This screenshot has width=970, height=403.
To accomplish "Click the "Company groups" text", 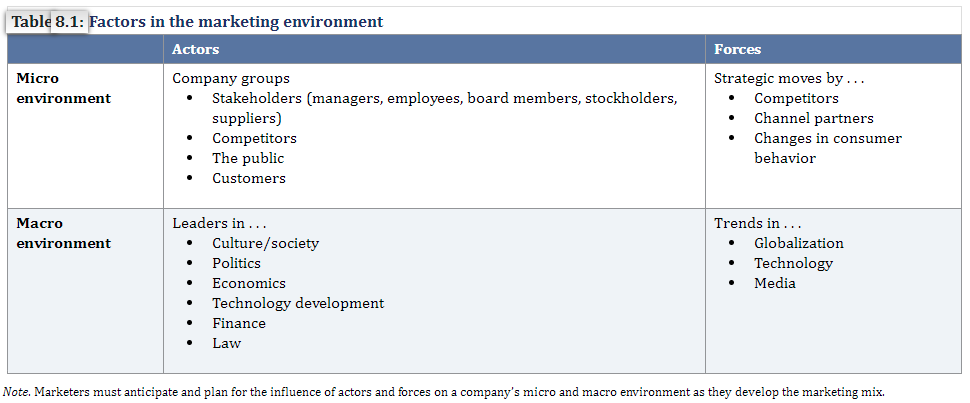I will coord(231,79).
